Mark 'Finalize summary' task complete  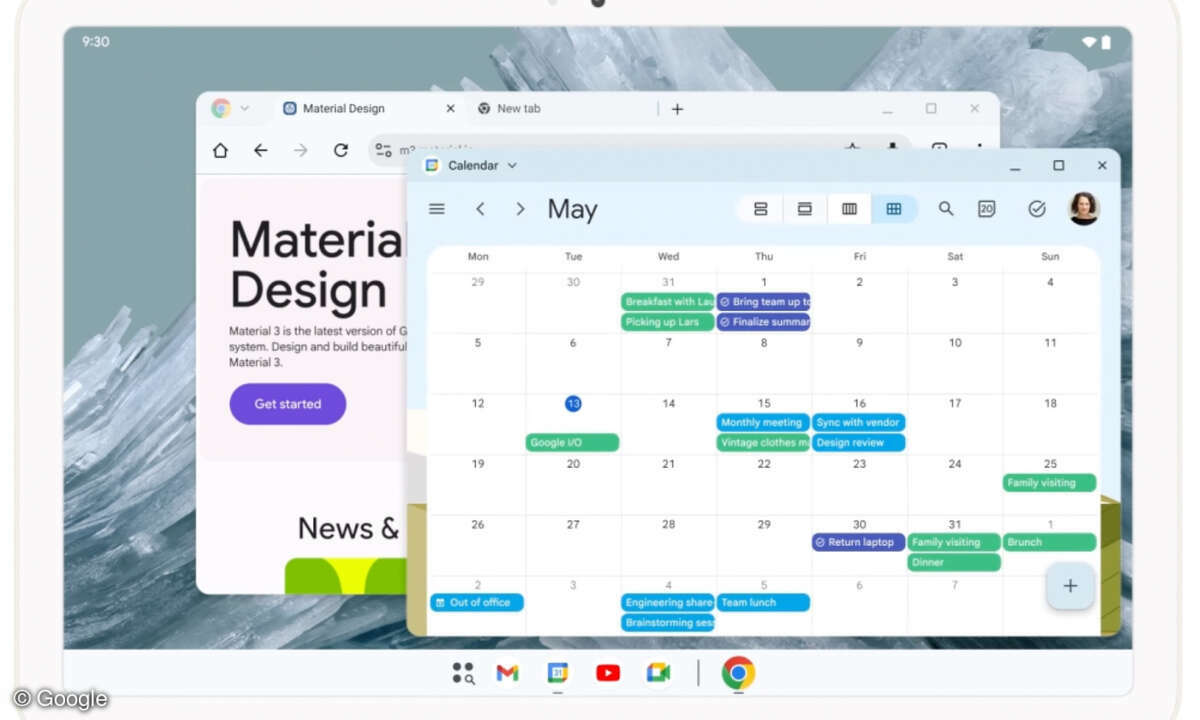(x=725, y=322)
